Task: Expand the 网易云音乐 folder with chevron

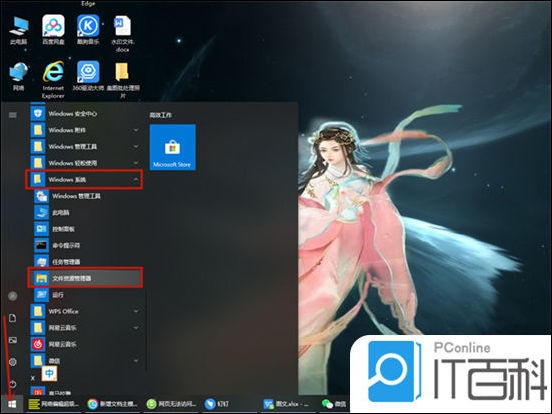Action: (x=85, y=328)
